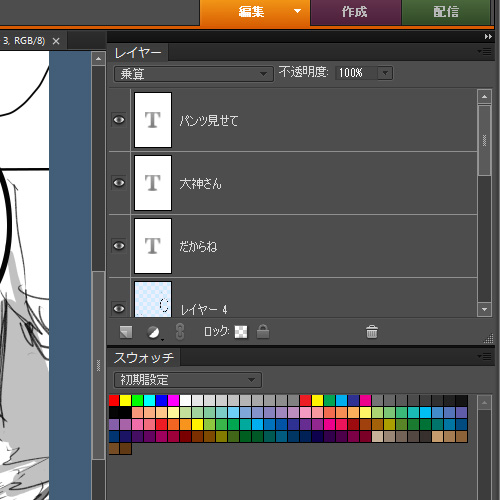Switch to the 作成 tab
Screen dimensions: 500x500
coord(355,12)
